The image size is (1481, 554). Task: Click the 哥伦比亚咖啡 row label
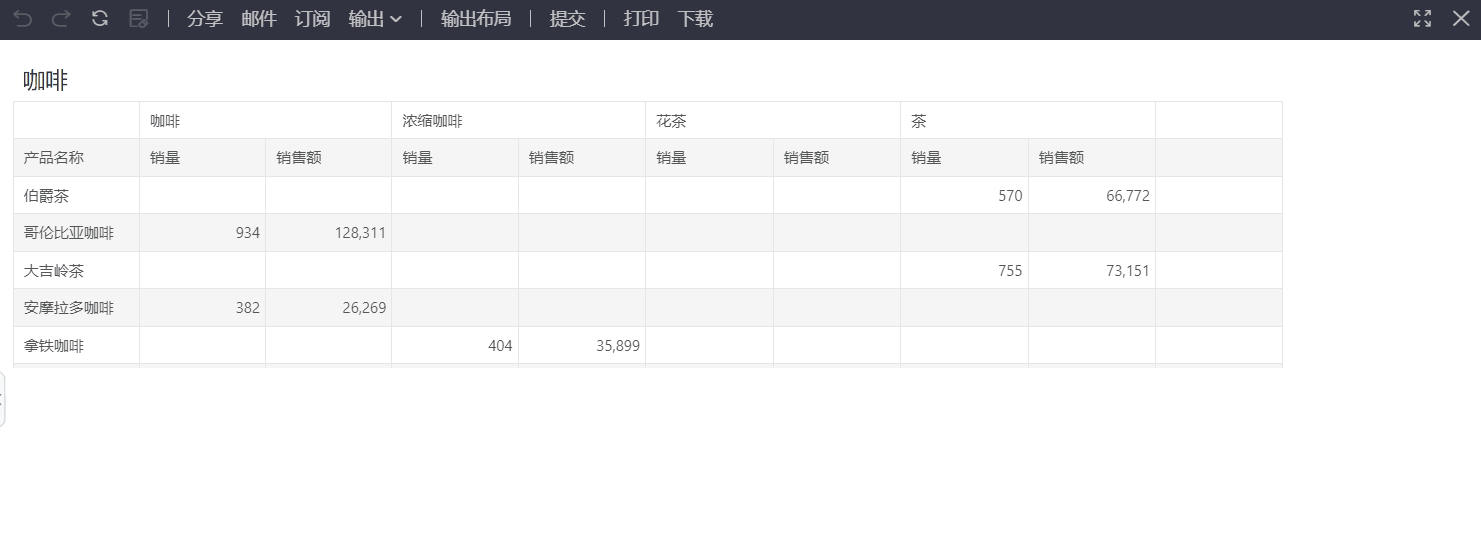(69, 233)
